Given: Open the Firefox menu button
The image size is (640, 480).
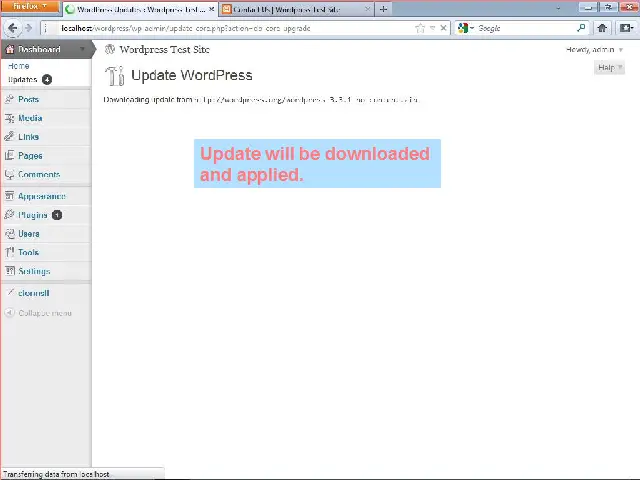Looking at the screenshot, I should [30, 6].
